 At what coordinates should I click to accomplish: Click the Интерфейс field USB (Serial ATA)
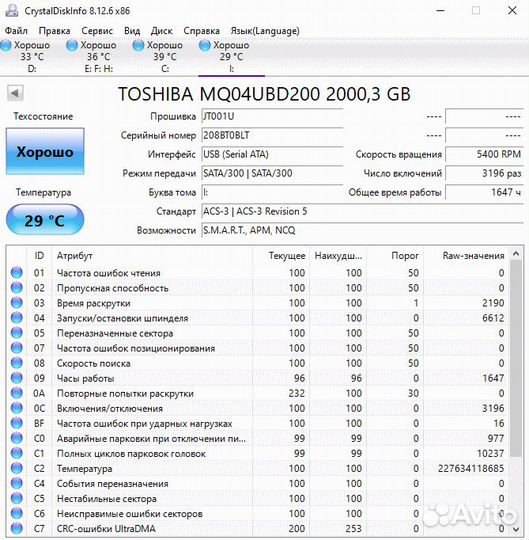272,154
